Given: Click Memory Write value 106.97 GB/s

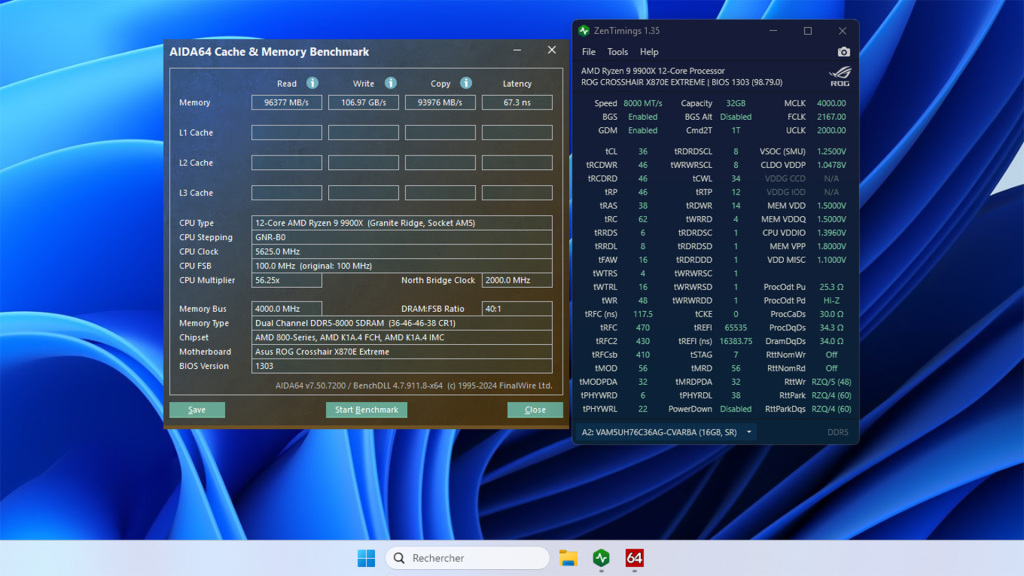Looking at the screenshot, I should [x=363, y=103].
